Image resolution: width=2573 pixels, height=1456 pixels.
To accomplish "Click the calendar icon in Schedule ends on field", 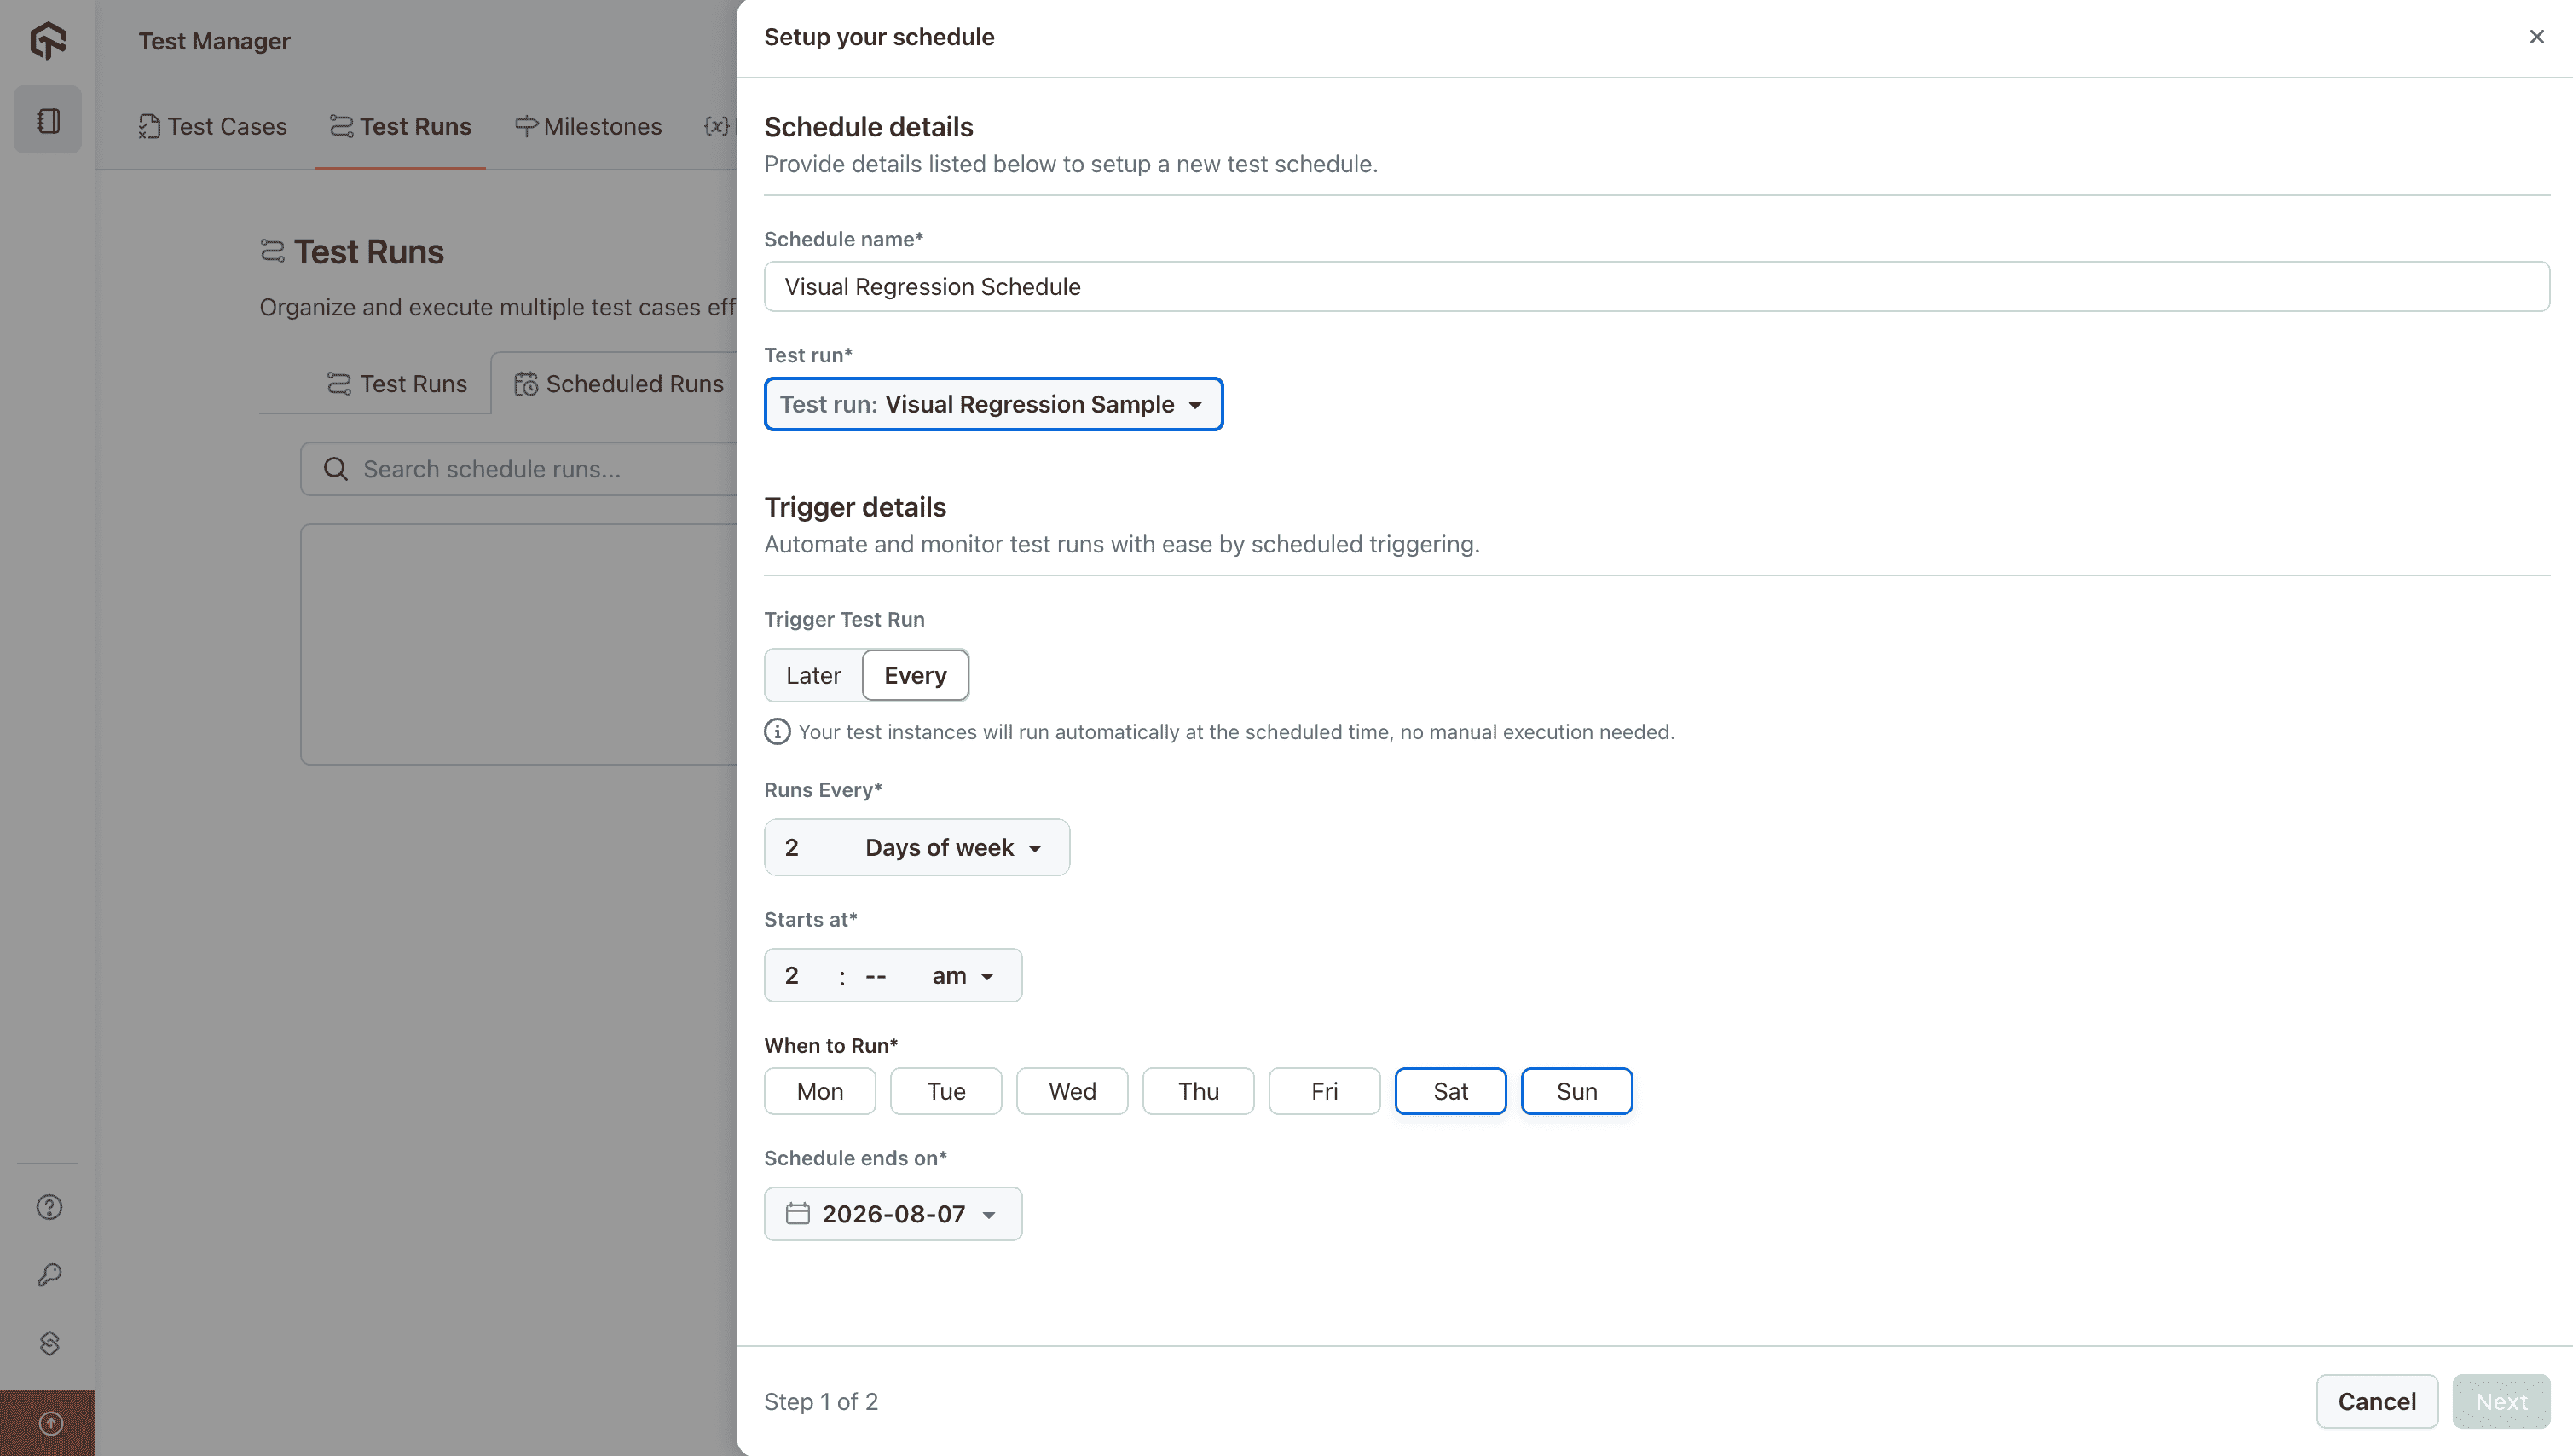I will (x=797, y=1213).
